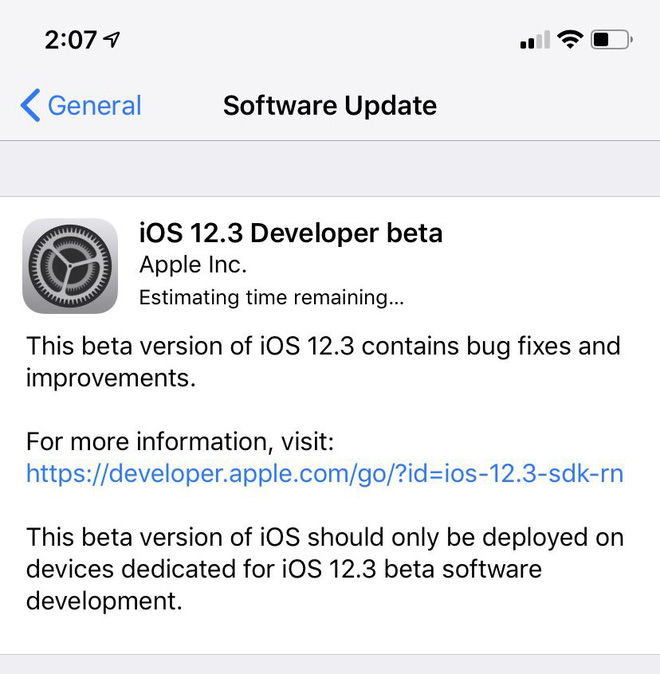The width and height of the screenshot is (660, 674).
Task: Tap the For more information text
Action: tap(180, 441)
